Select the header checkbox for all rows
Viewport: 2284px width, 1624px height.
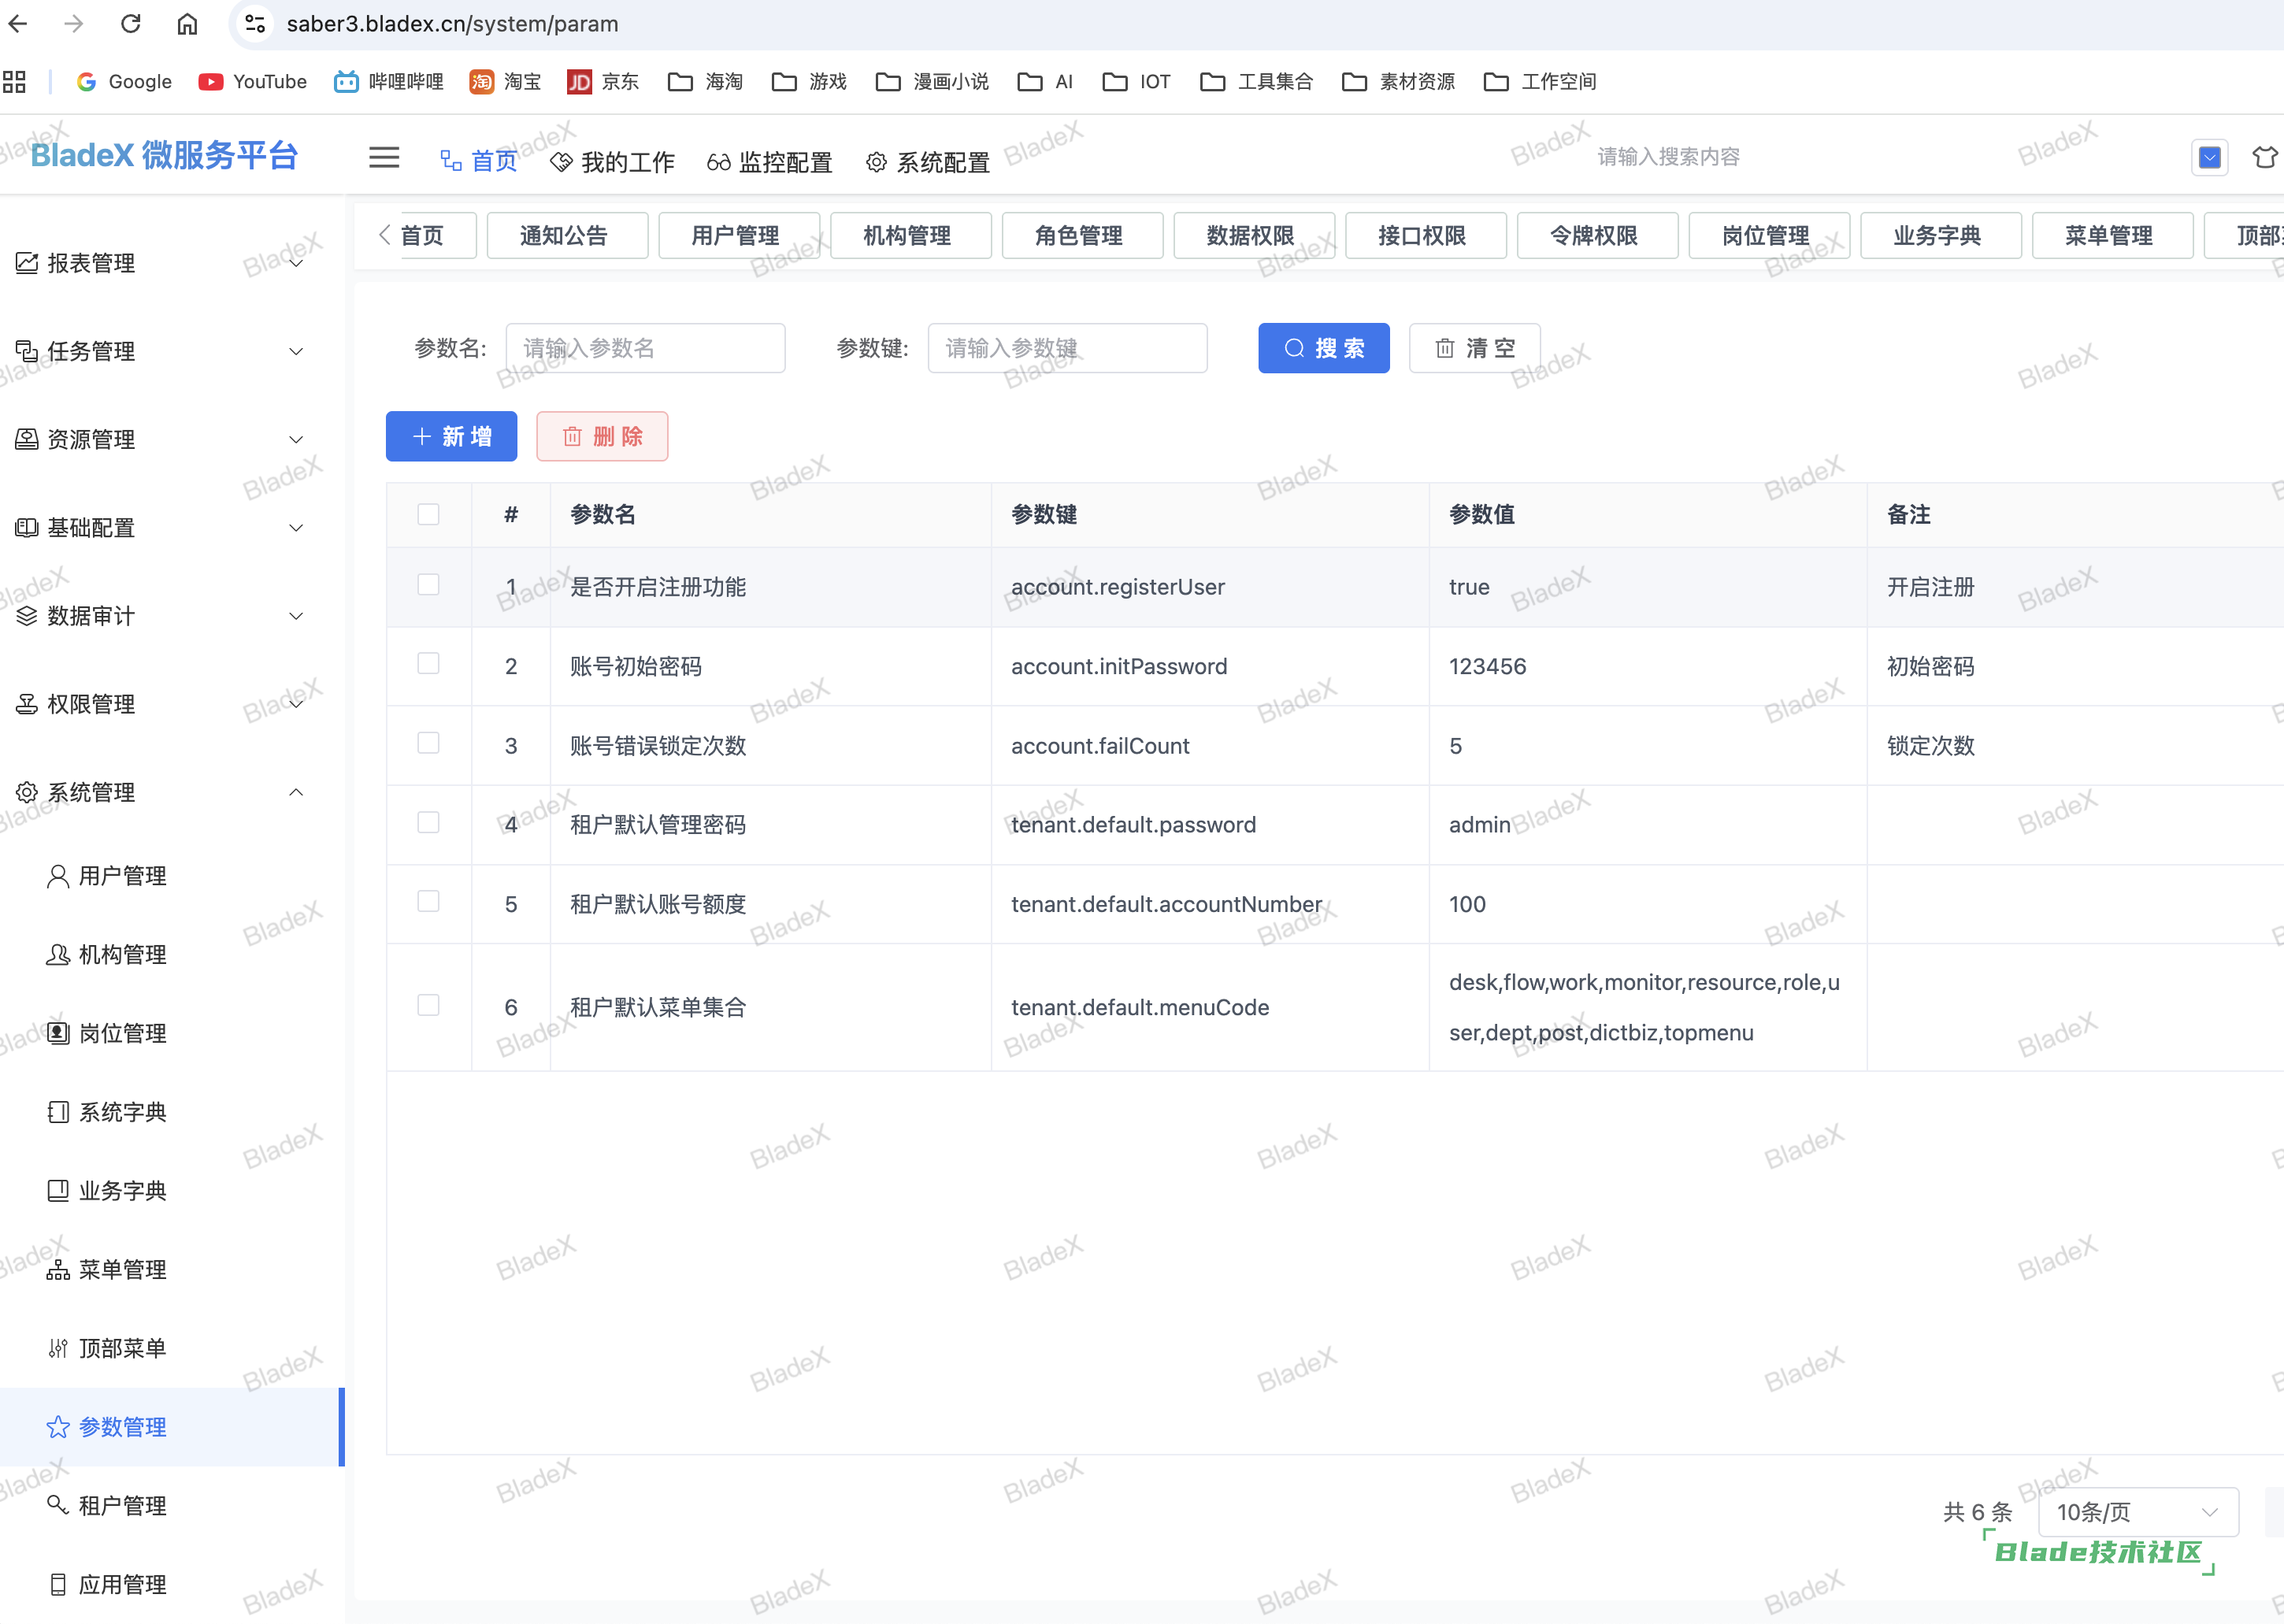[428, 515]
